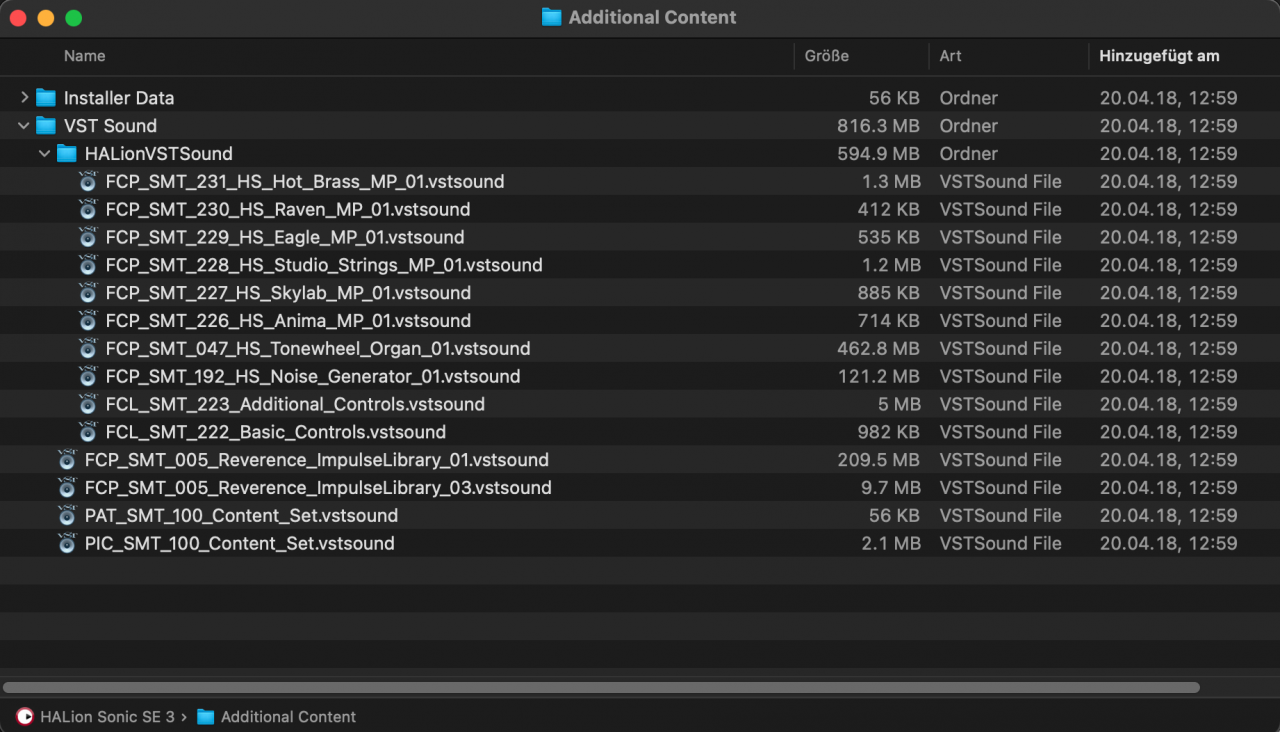
Task: Click the Anima vstsound file icon
Action: coord(88,321)
